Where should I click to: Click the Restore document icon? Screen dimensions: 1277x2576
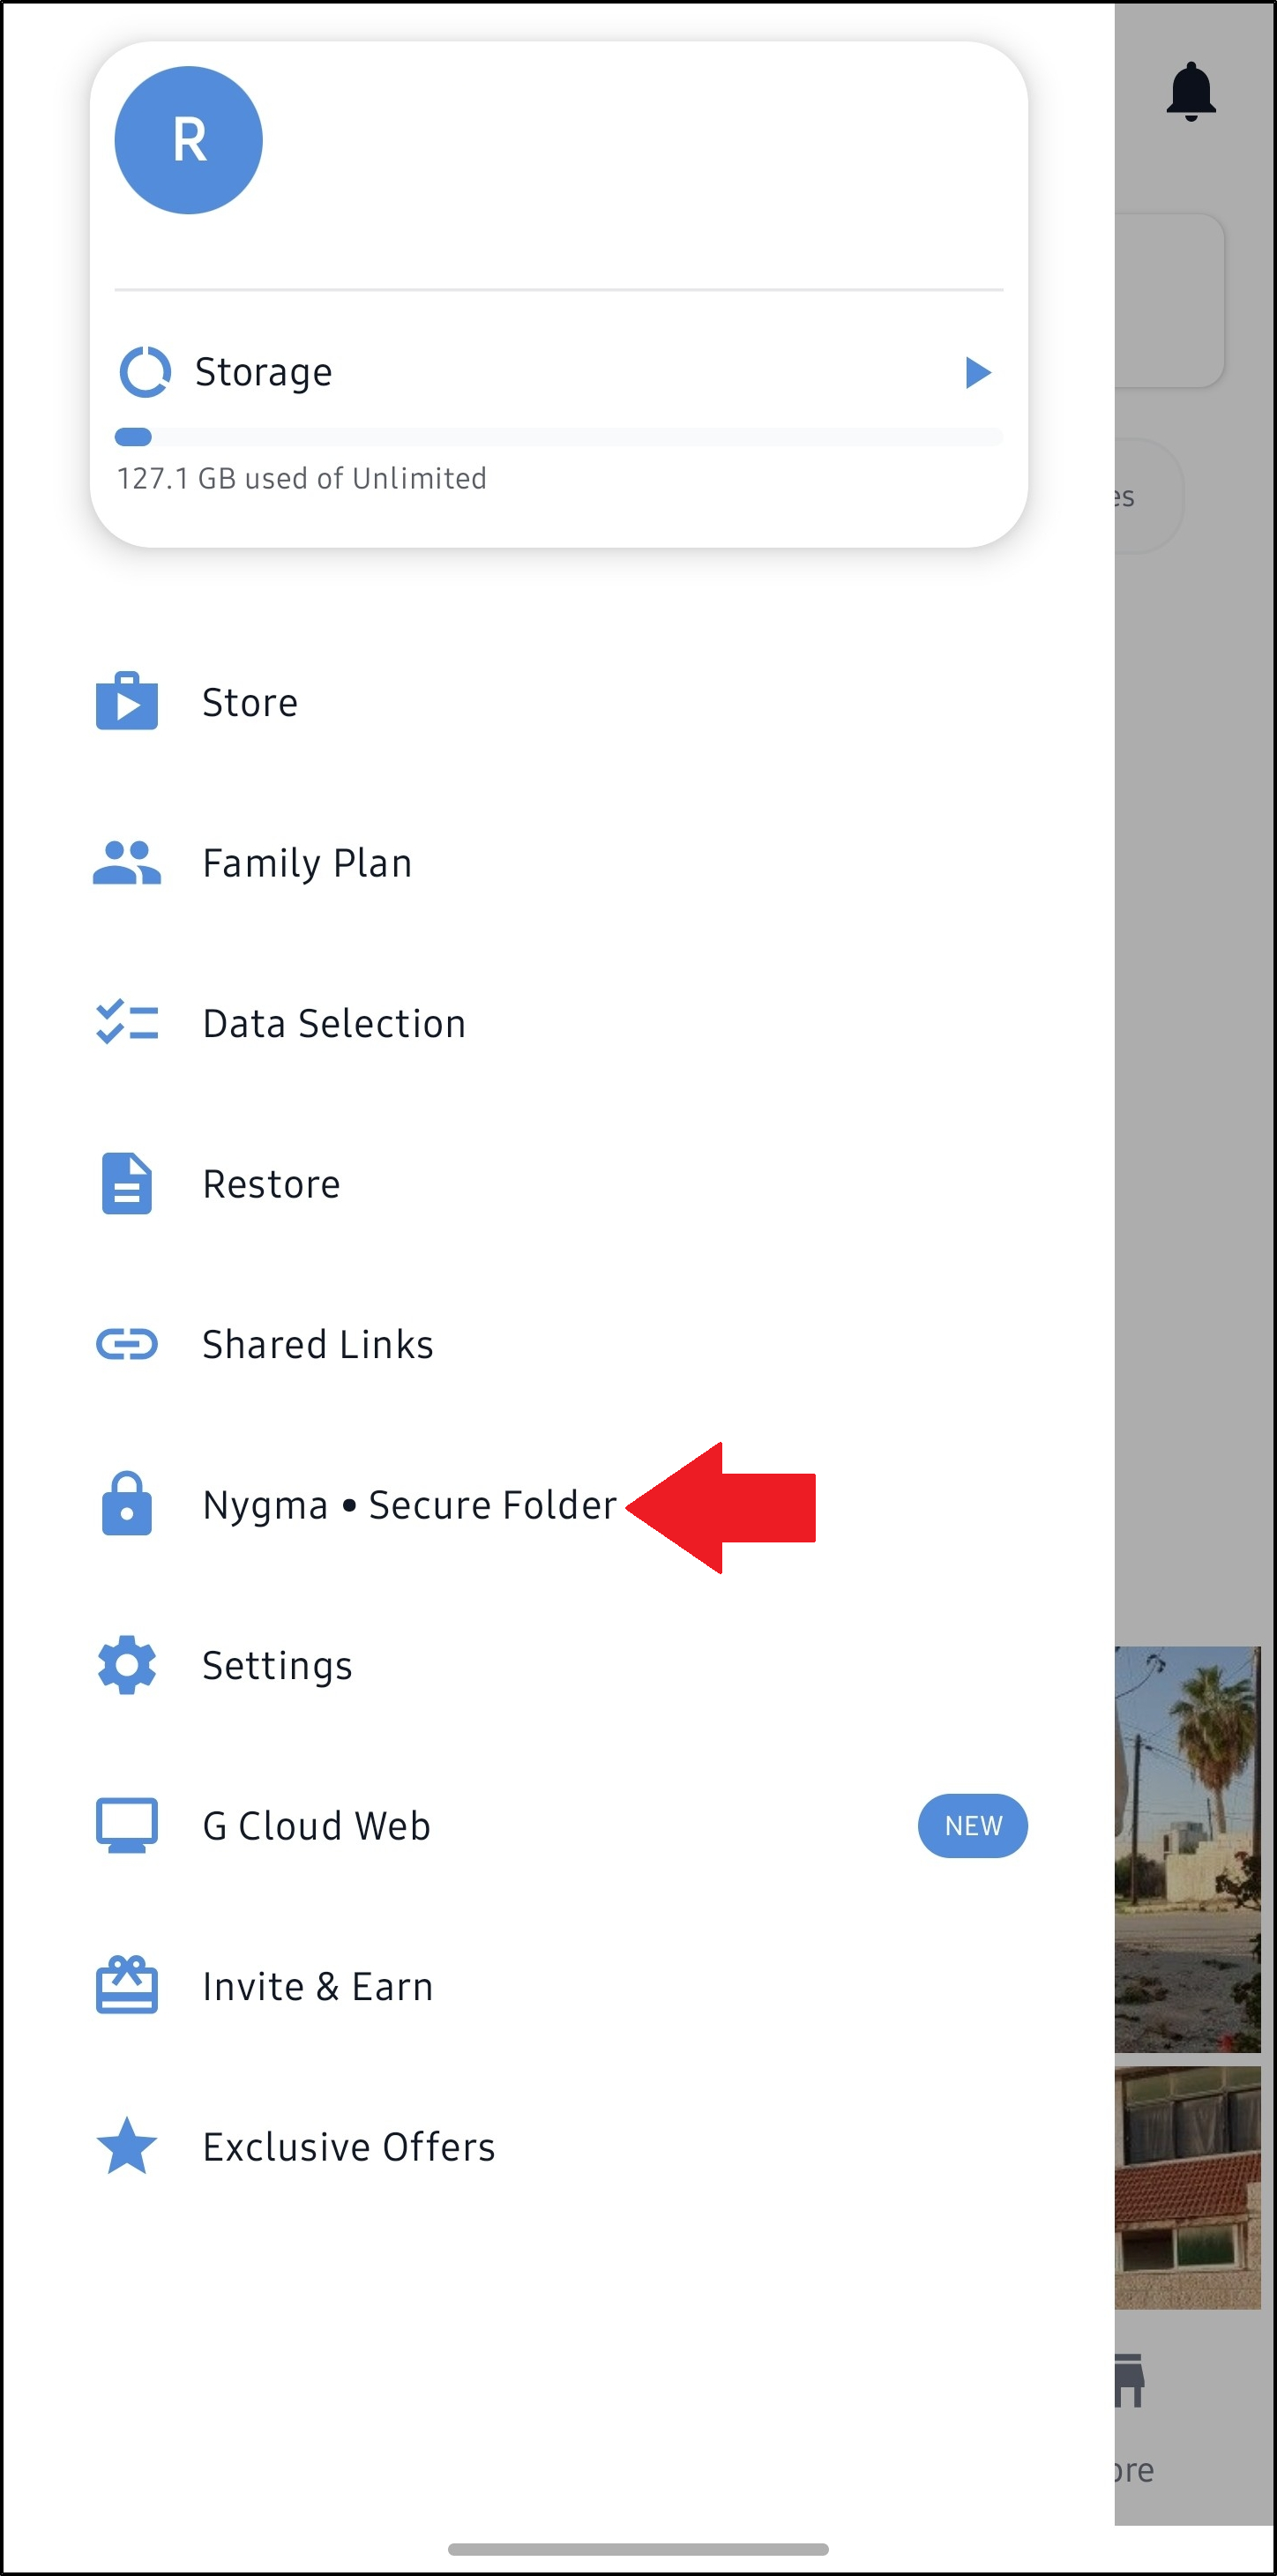pyautogui.click(x=127, y=1183)
